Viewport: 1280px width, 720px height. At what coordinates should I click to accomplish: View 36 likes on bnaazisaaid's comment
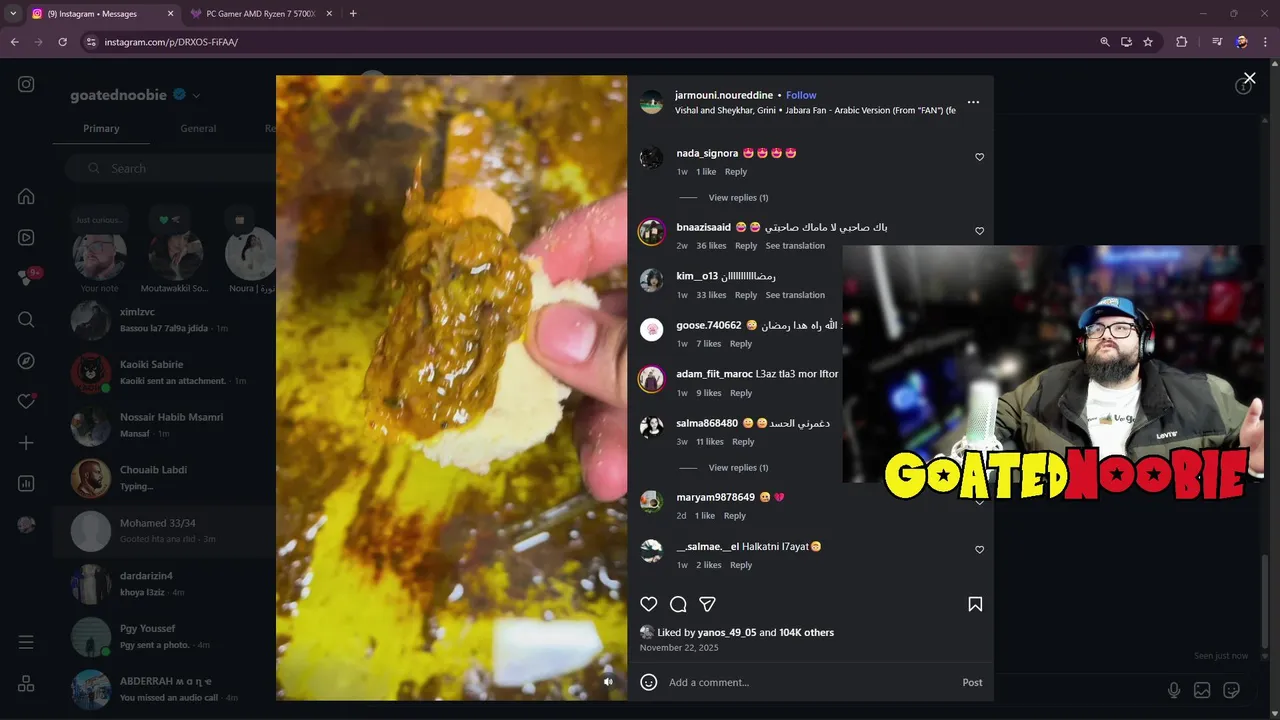coord(711,246)
